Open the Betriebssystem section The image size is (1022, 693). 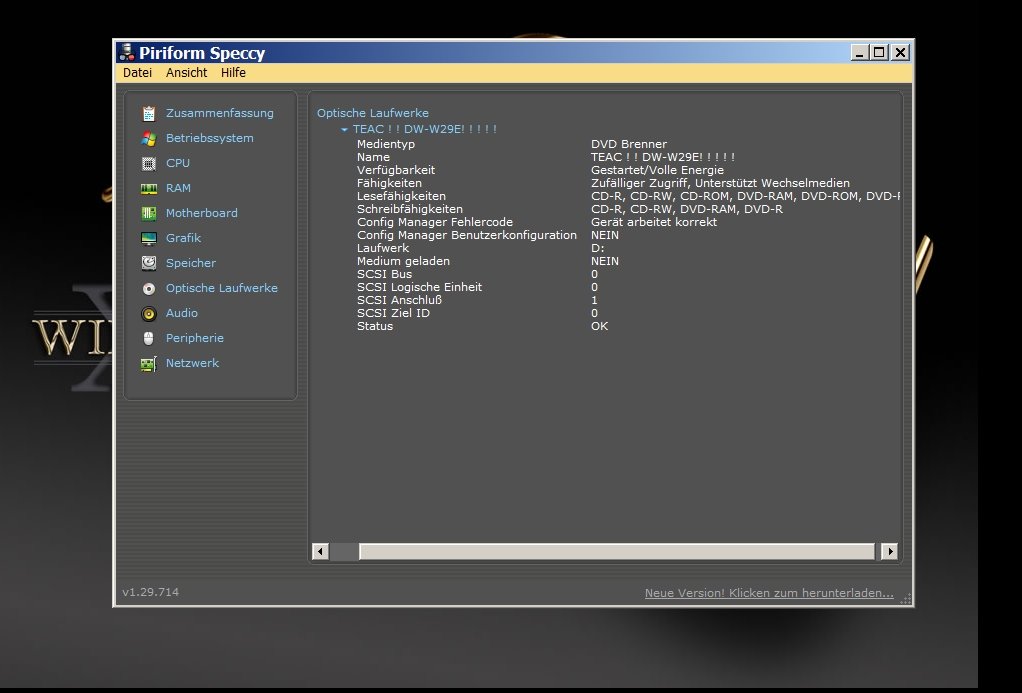[209, 138]
